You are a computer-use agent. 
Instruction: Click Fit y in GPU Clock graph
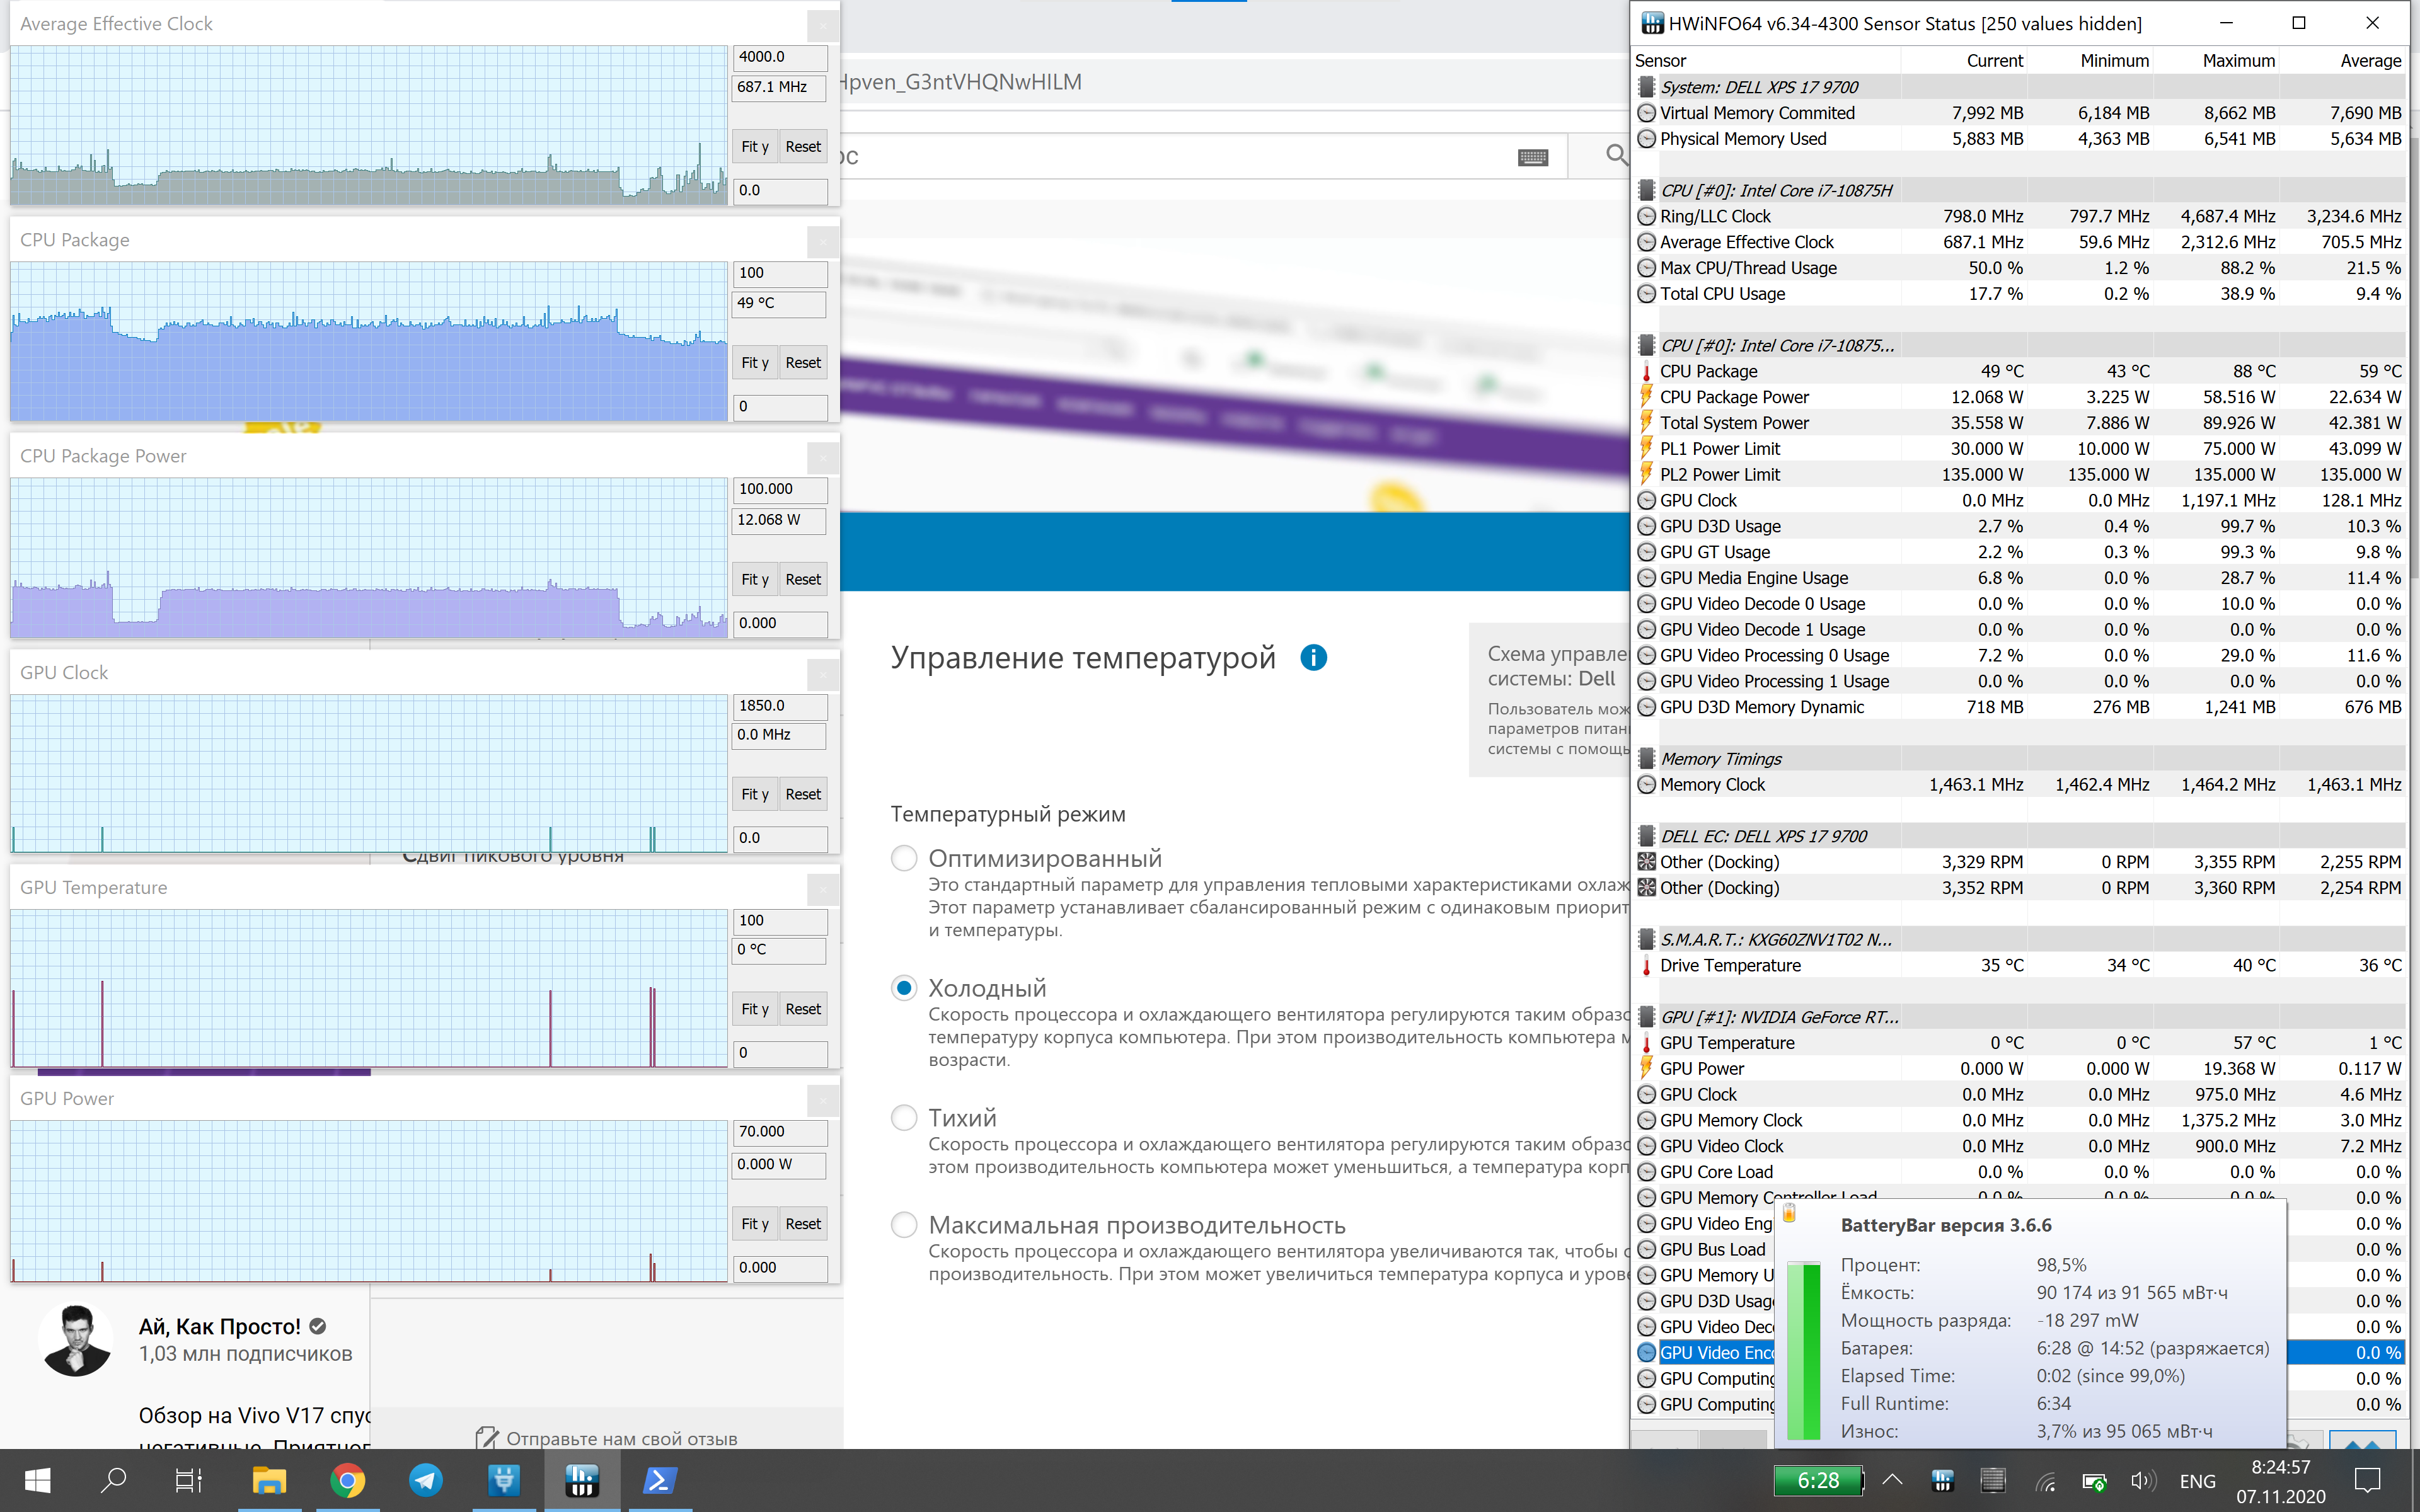755,794
